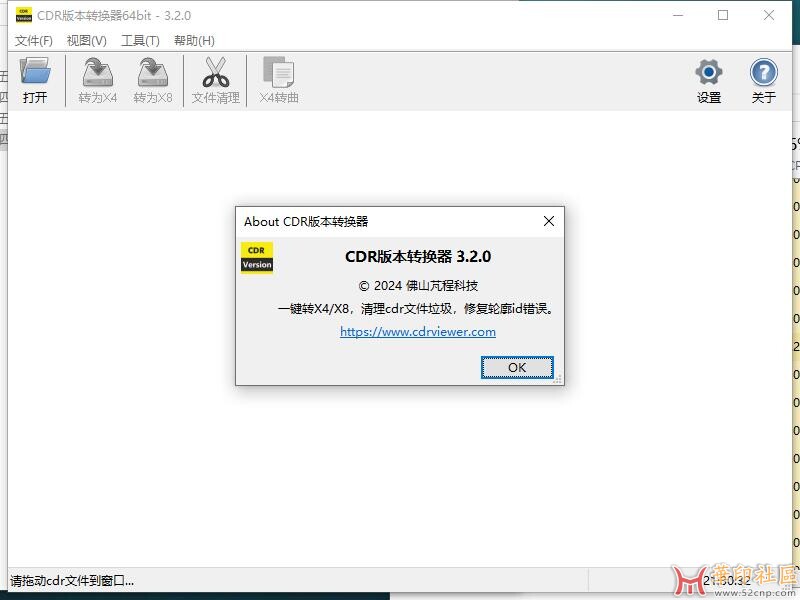Image resolution: width=800 pixels, height=600 pixels.
Task: Select the 转为X8 convert icon
Action: [x=153, y=71]
